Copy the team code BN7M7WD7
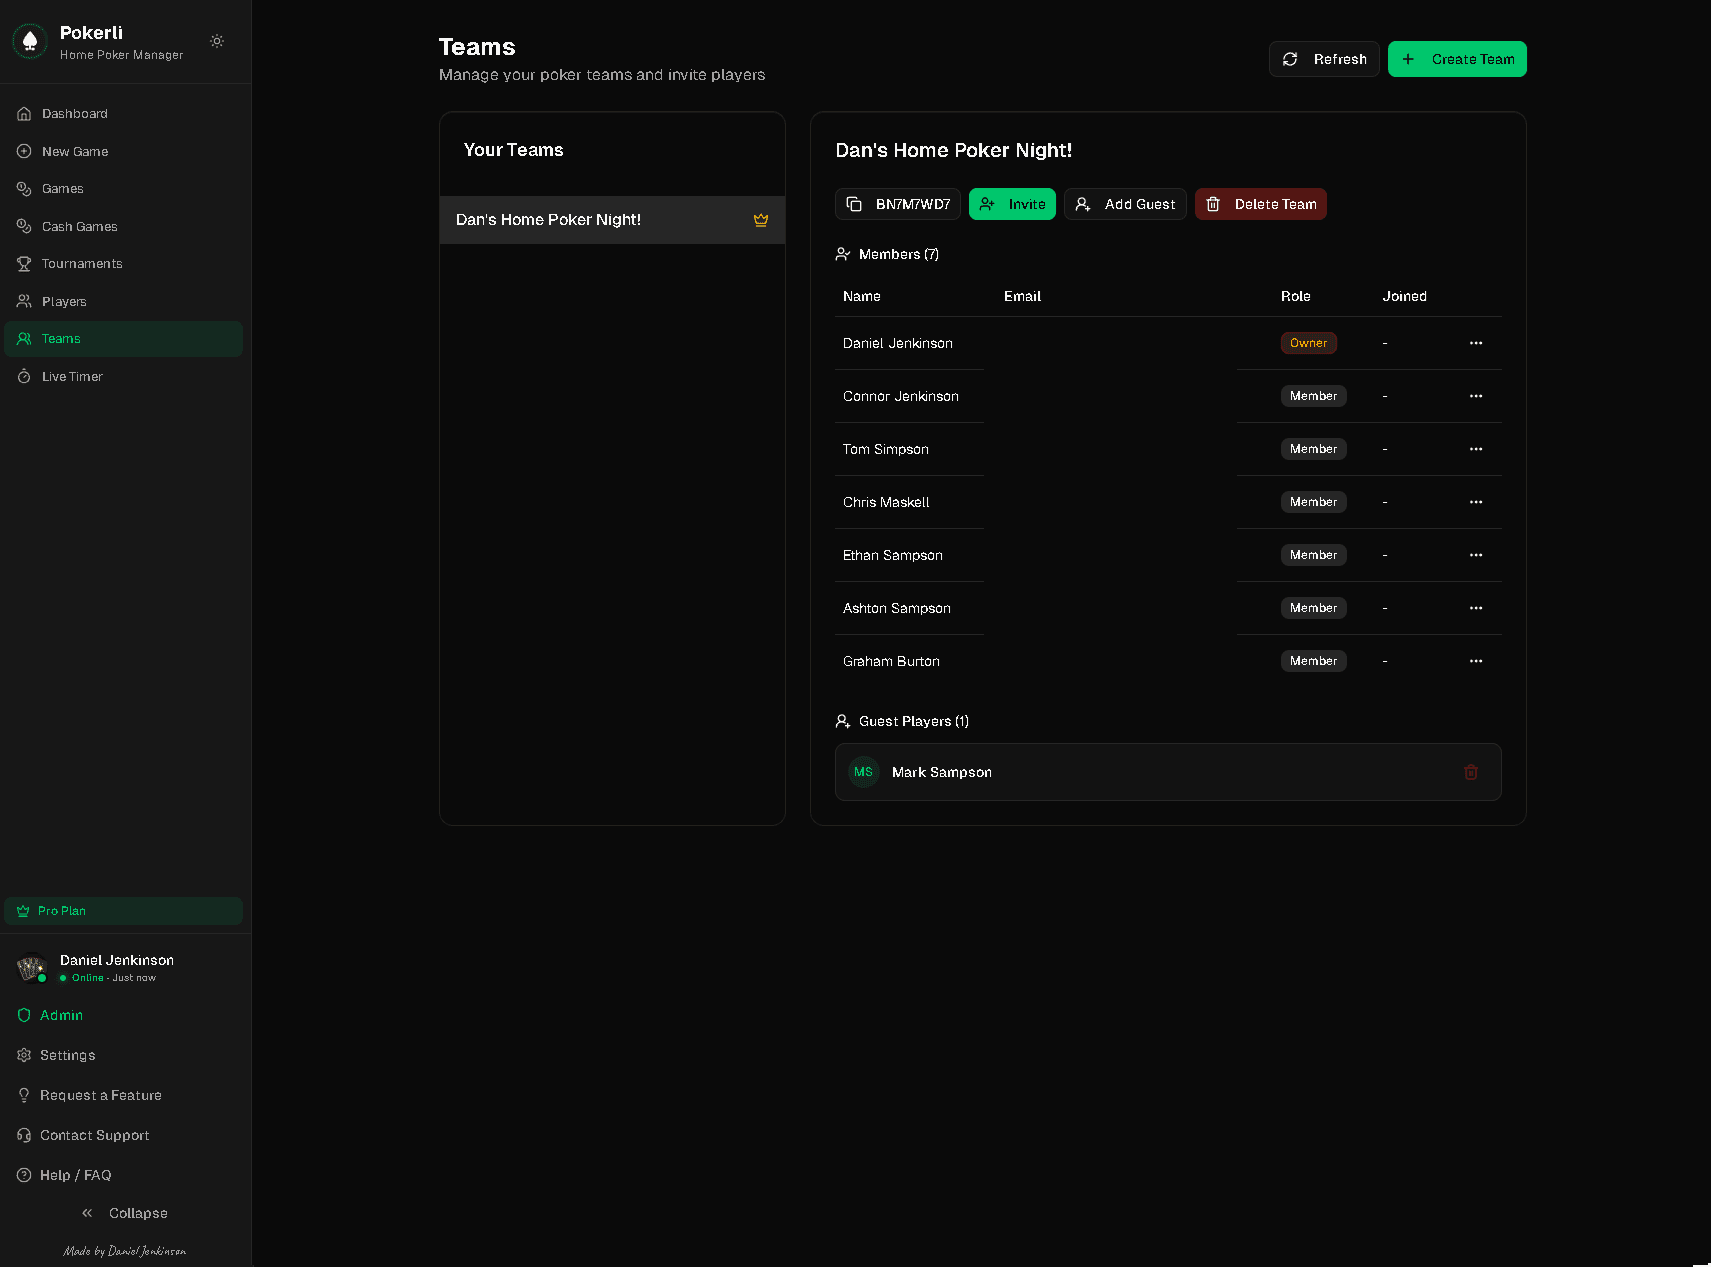Screen dimensions: 1711x1267 (897, 204)
